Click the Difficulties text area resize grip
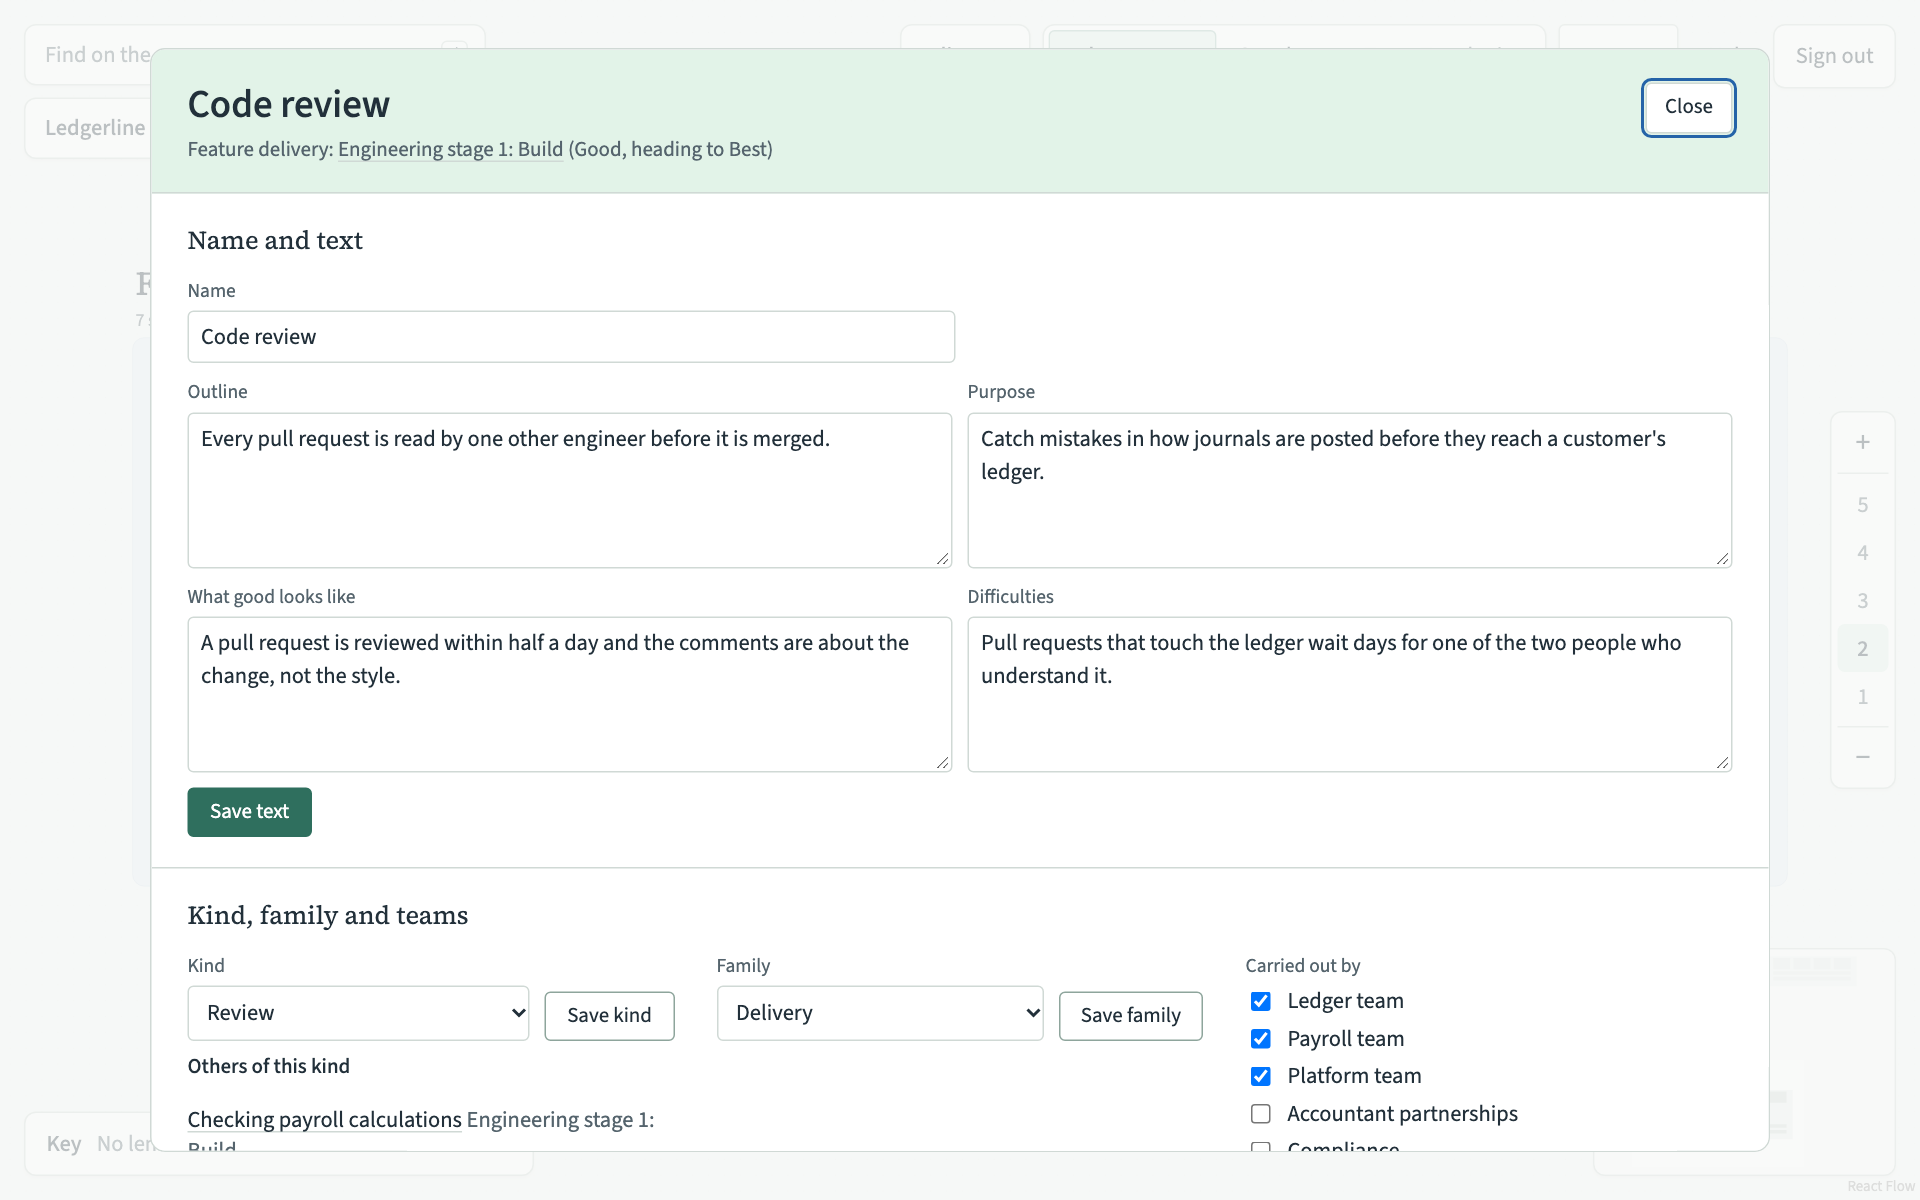This screenshot has width=1920, height=1200. pyautogui.click(x=1722, y=762)
